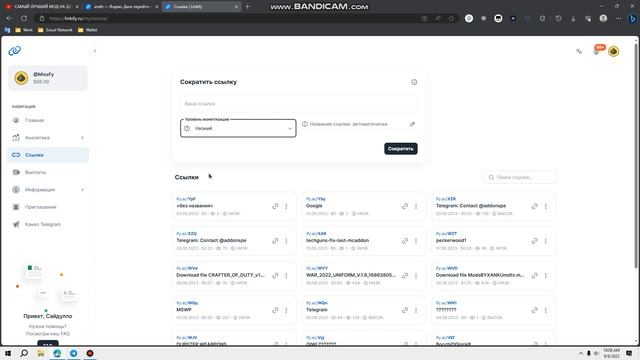
Task: Open the MSWP link title
Action: click(x=184, y=310)
